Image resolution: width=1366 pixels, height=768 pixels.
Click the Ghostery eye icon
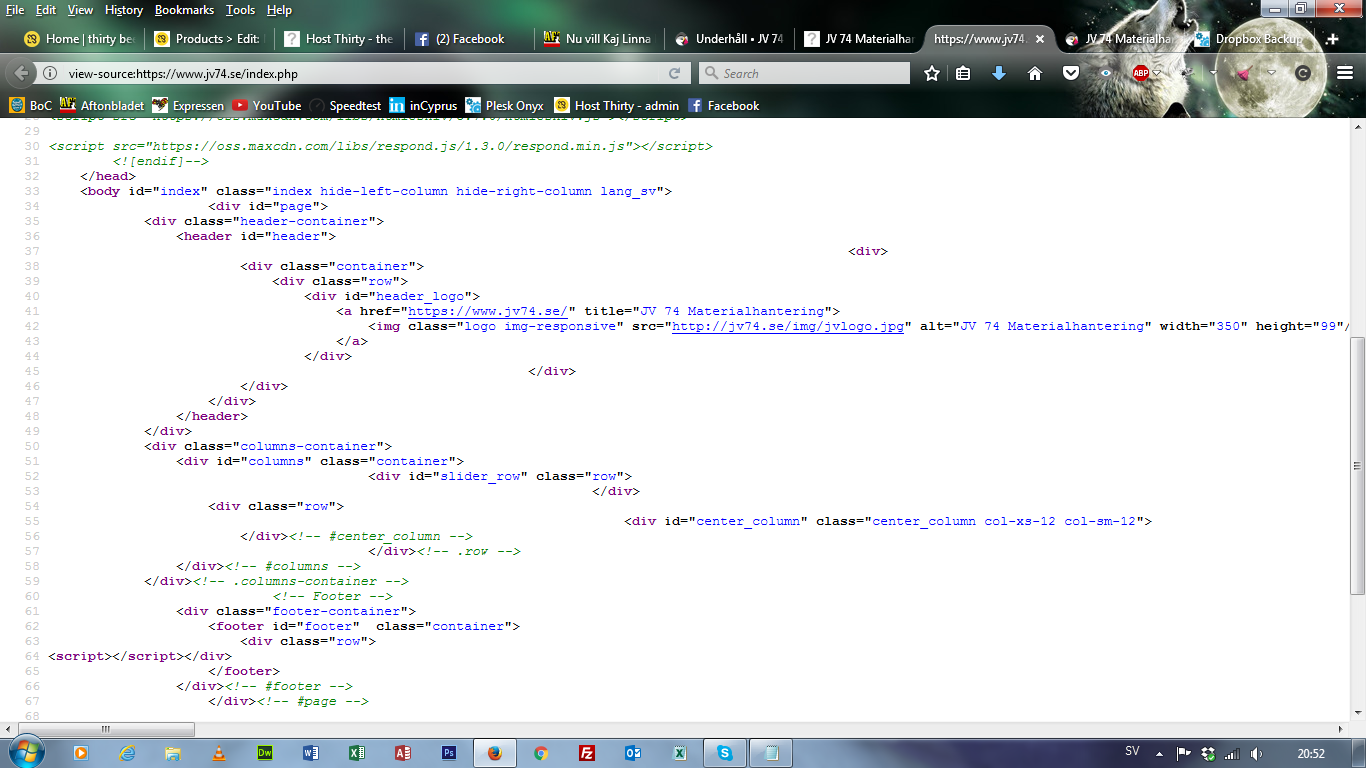[x=1106, y=73]
